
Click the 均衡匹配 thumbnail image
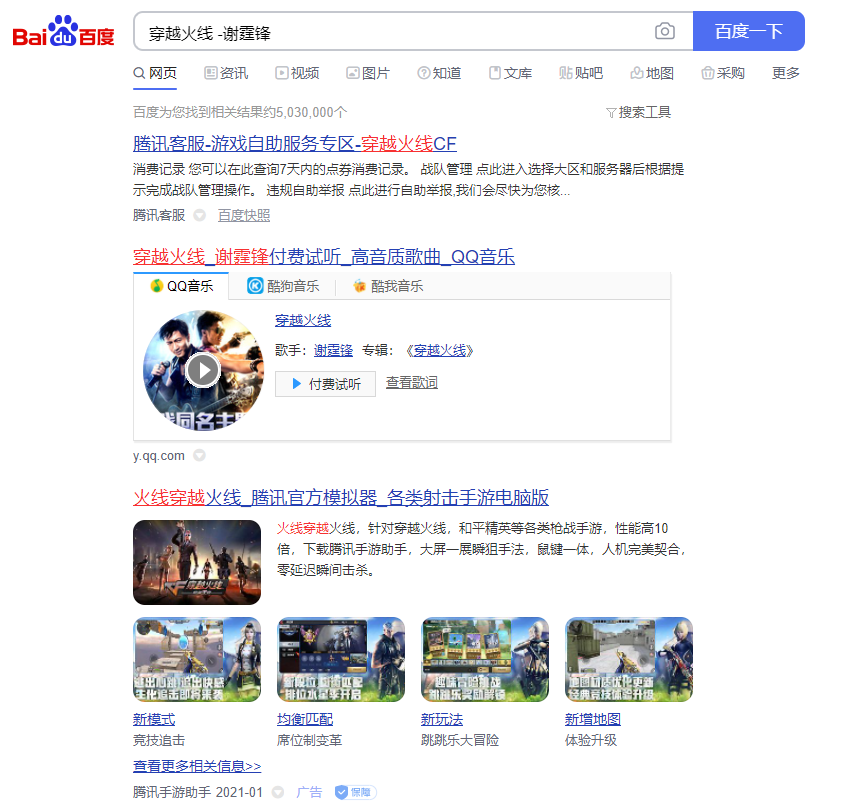click(x=341, y=659)
